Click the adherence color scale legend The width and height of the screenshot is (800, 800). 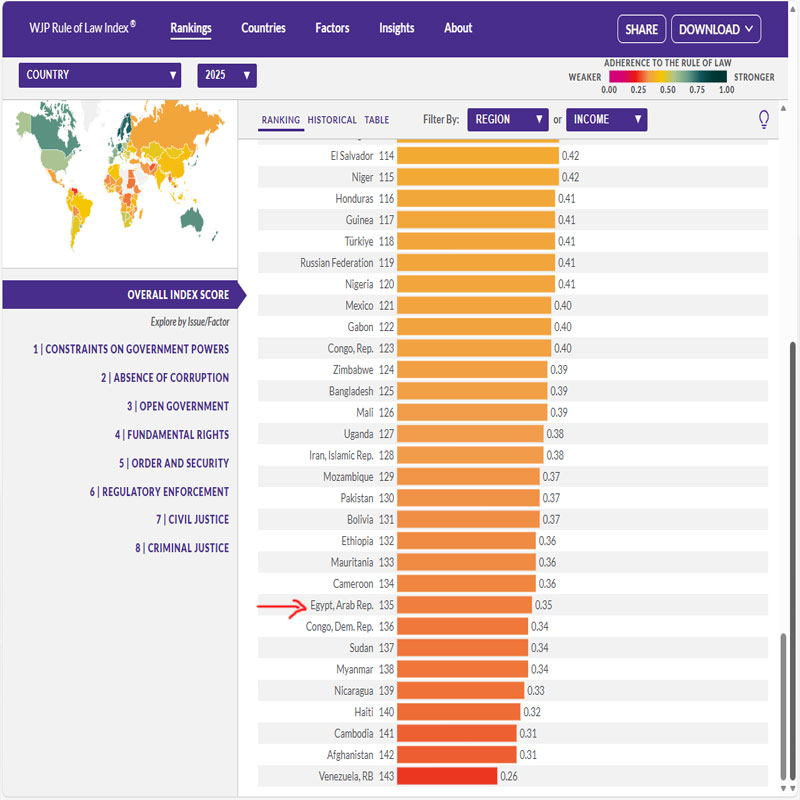click(667, 77)
